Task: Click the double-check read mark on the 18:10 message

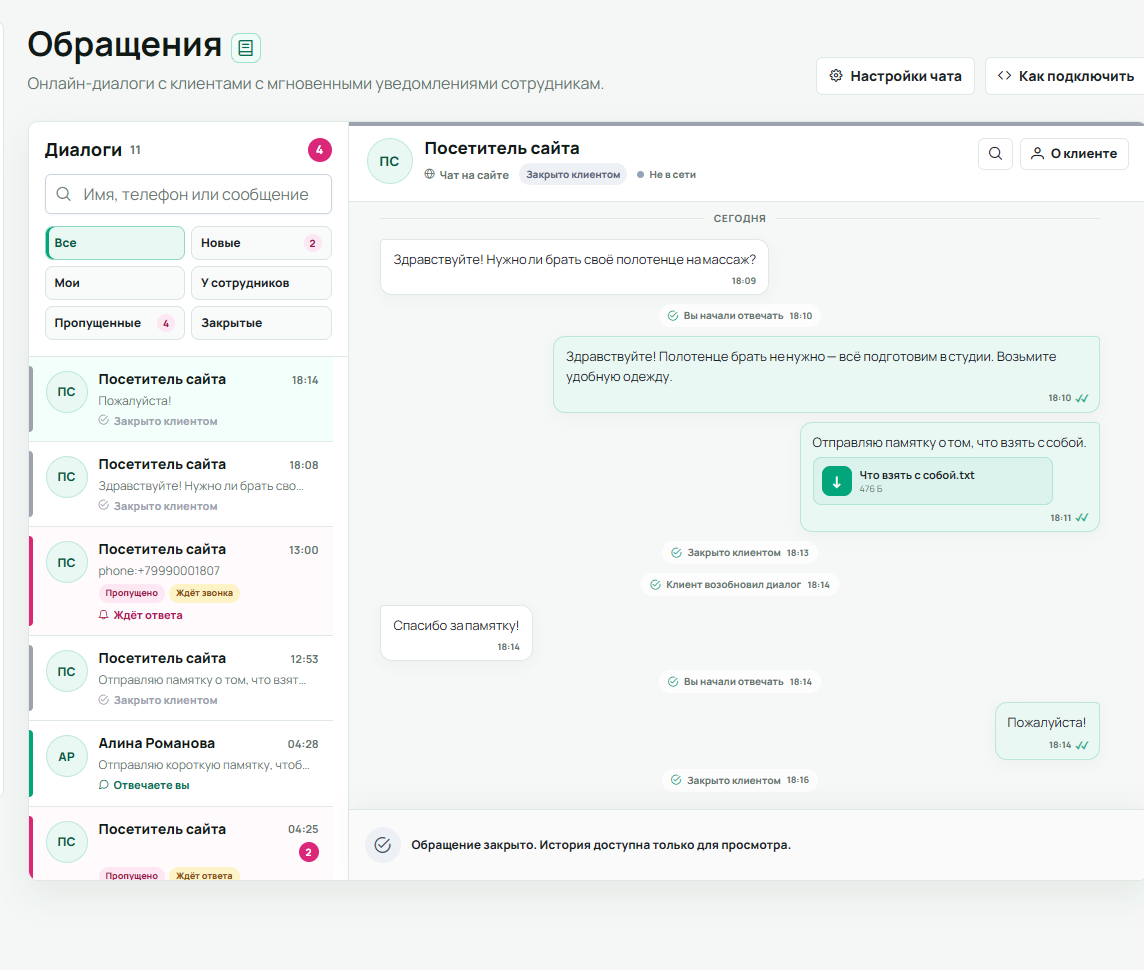Action: [1082, 398]
